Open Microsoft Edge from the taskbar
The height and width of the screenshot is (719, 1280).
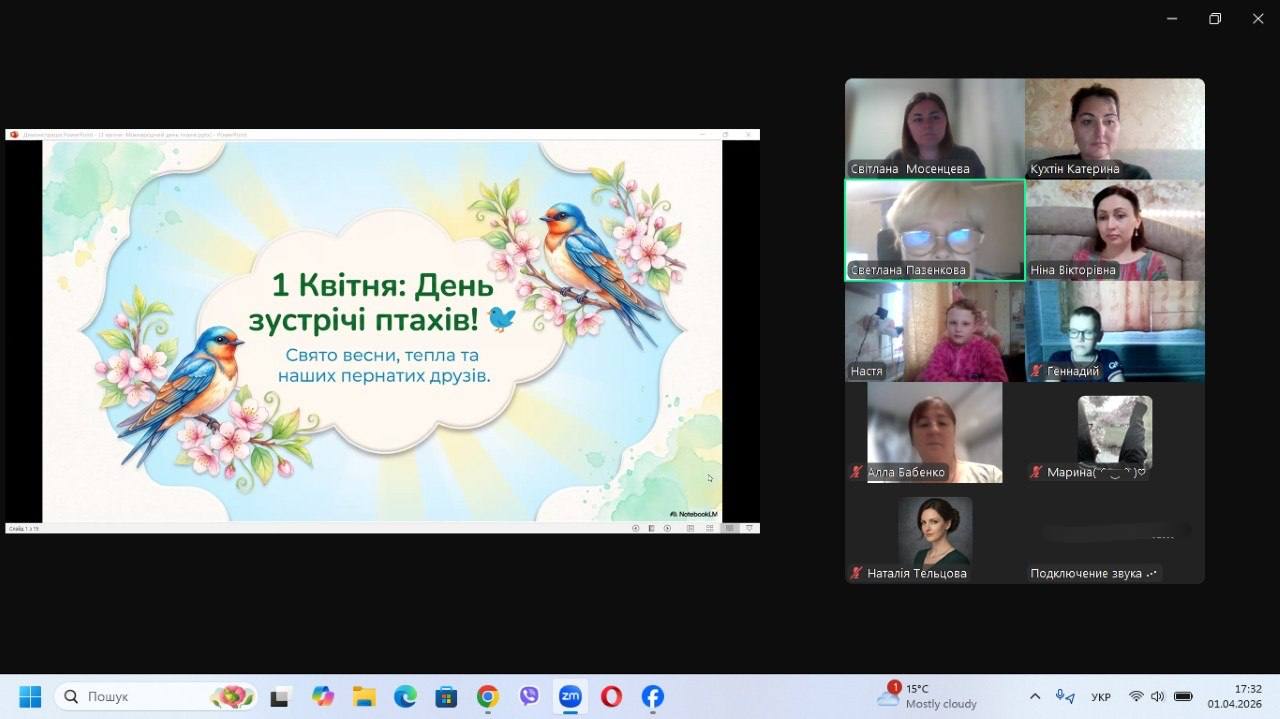405,696
